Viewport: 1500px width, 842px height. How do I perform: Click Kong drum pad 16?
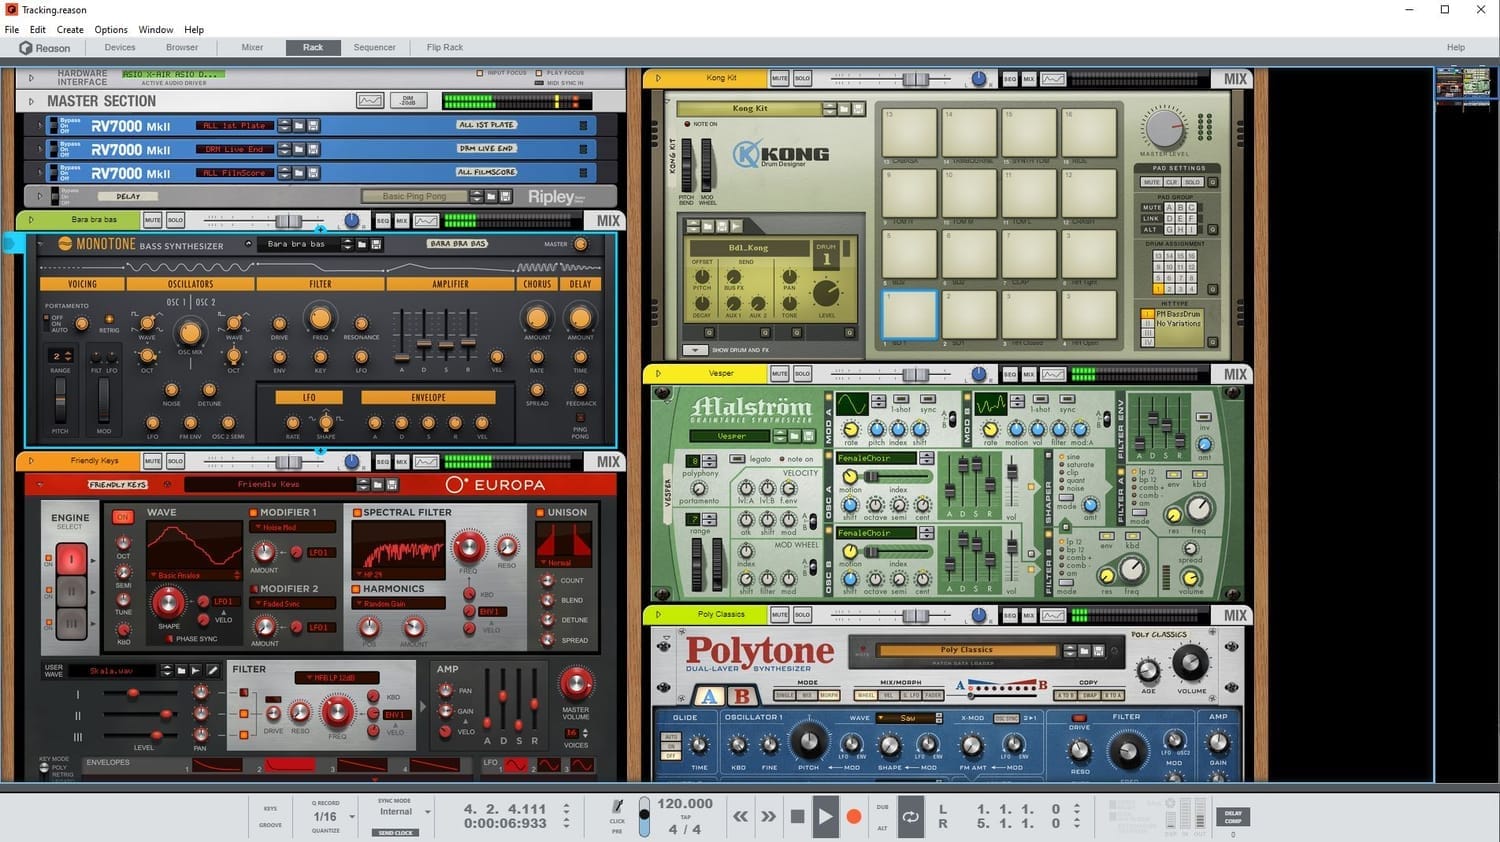click(x=1088, y=132)
